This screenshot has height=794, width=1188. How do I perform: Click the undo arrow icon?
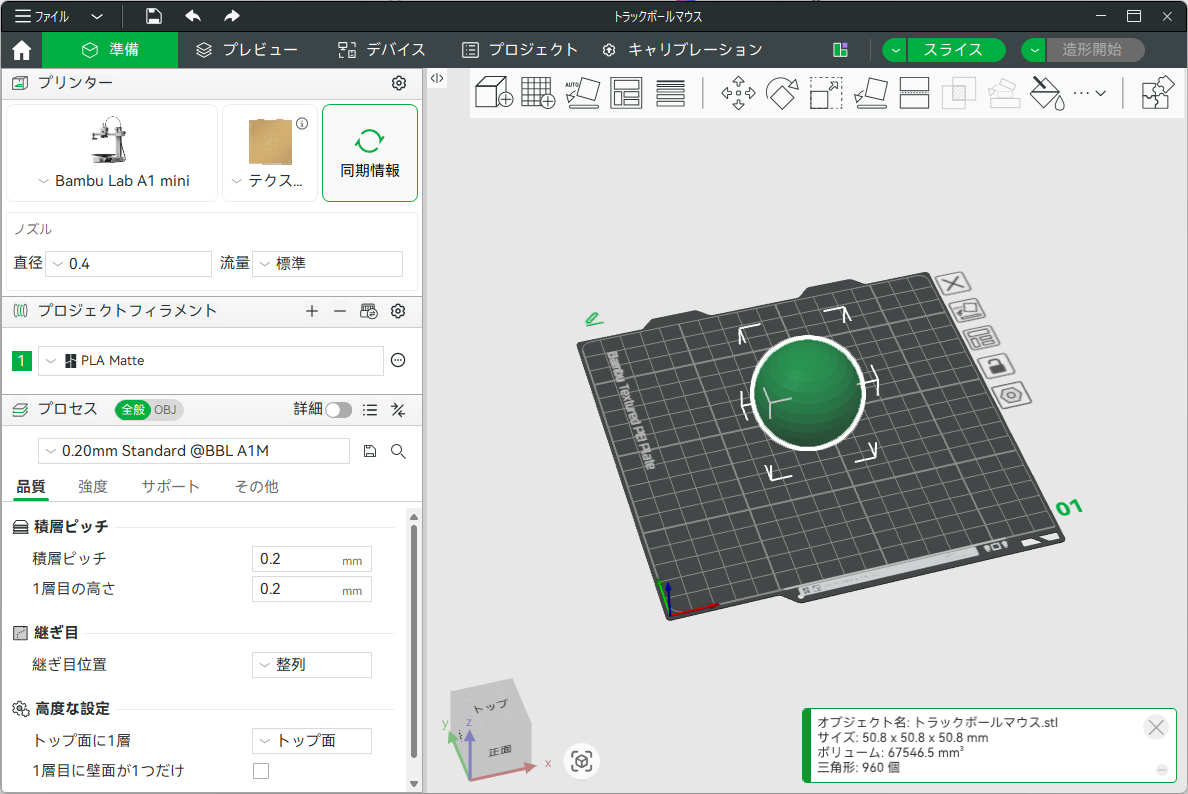coord(193,16)
